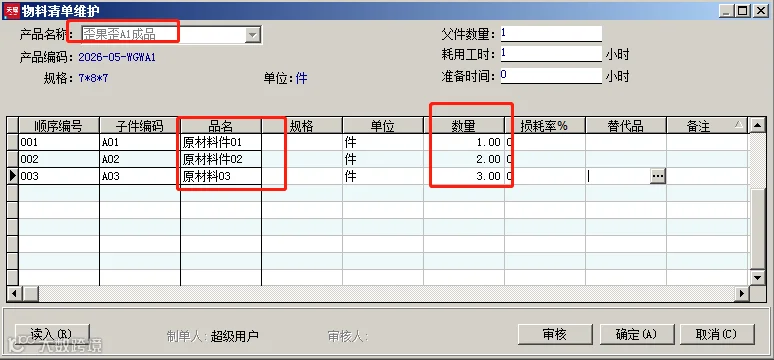774x360 pixels.
Task: Click the 数量 column header
Action: pyautogui.click(x=464, y=126)
